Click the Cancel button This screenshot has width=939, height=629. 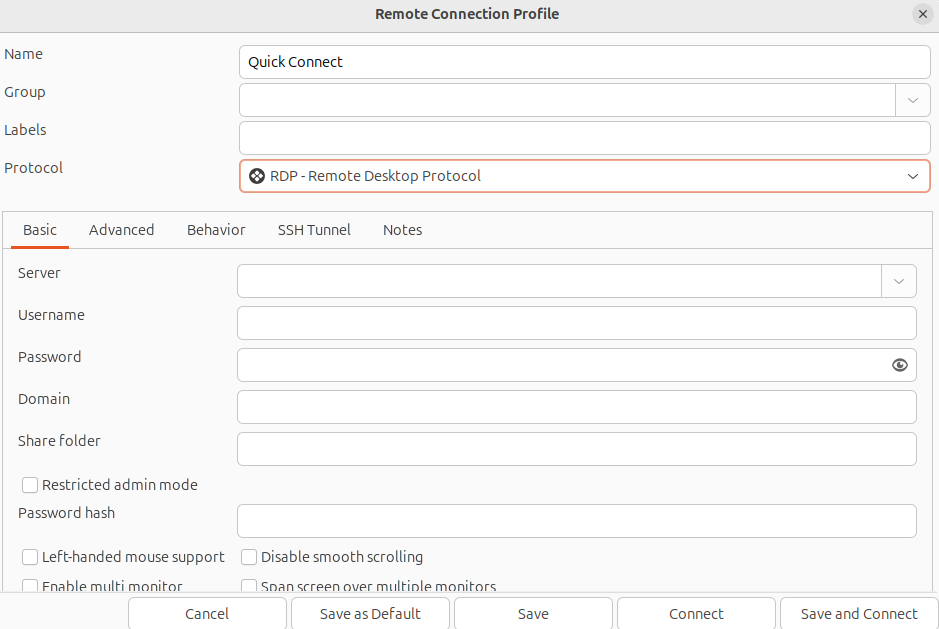coord(207,614)
